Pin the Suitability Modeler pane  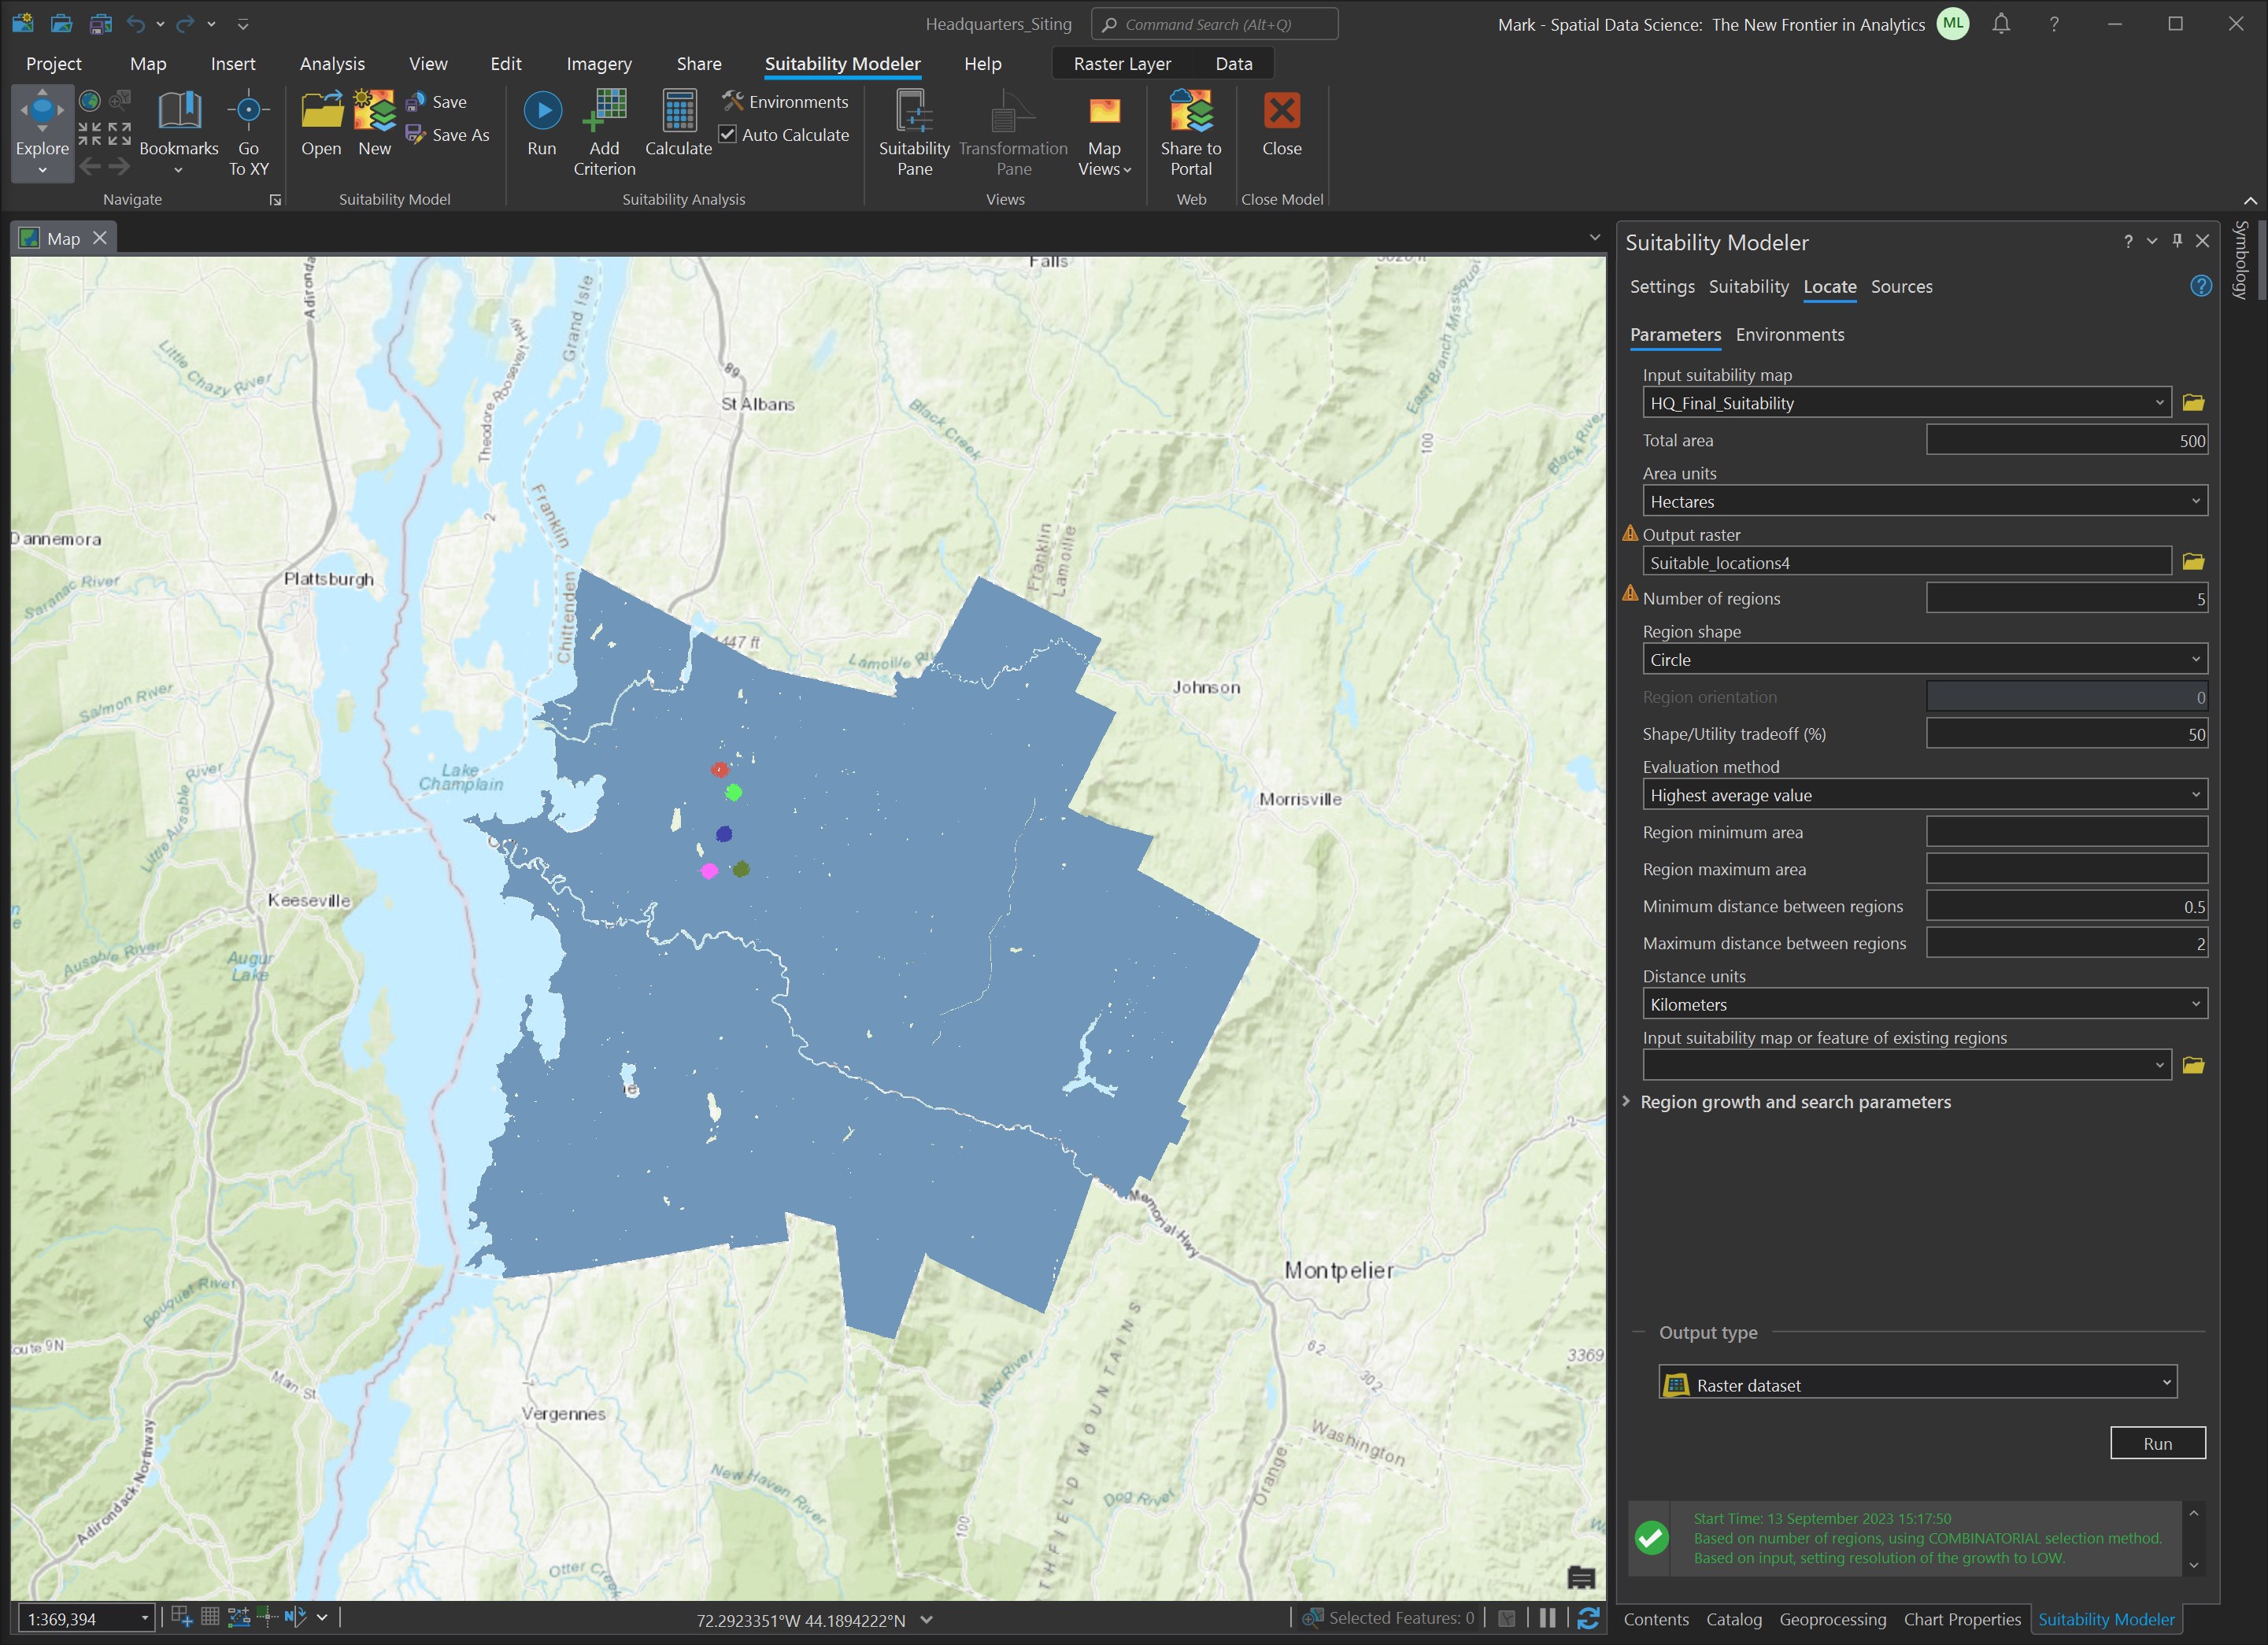tap(2177, 241)
